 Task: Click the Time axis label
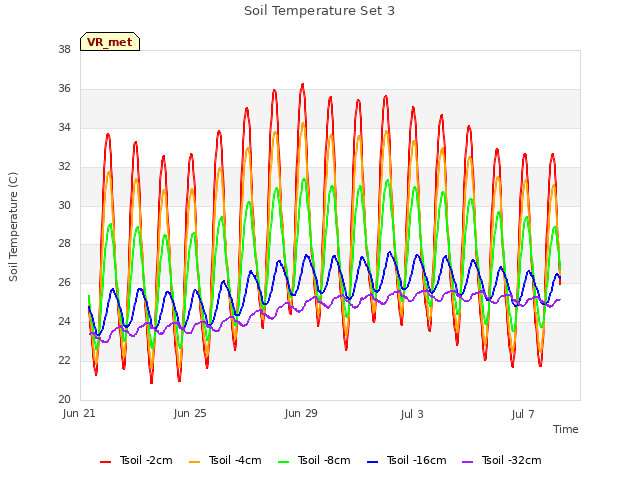pyautogui.click(x=565, y=429)
